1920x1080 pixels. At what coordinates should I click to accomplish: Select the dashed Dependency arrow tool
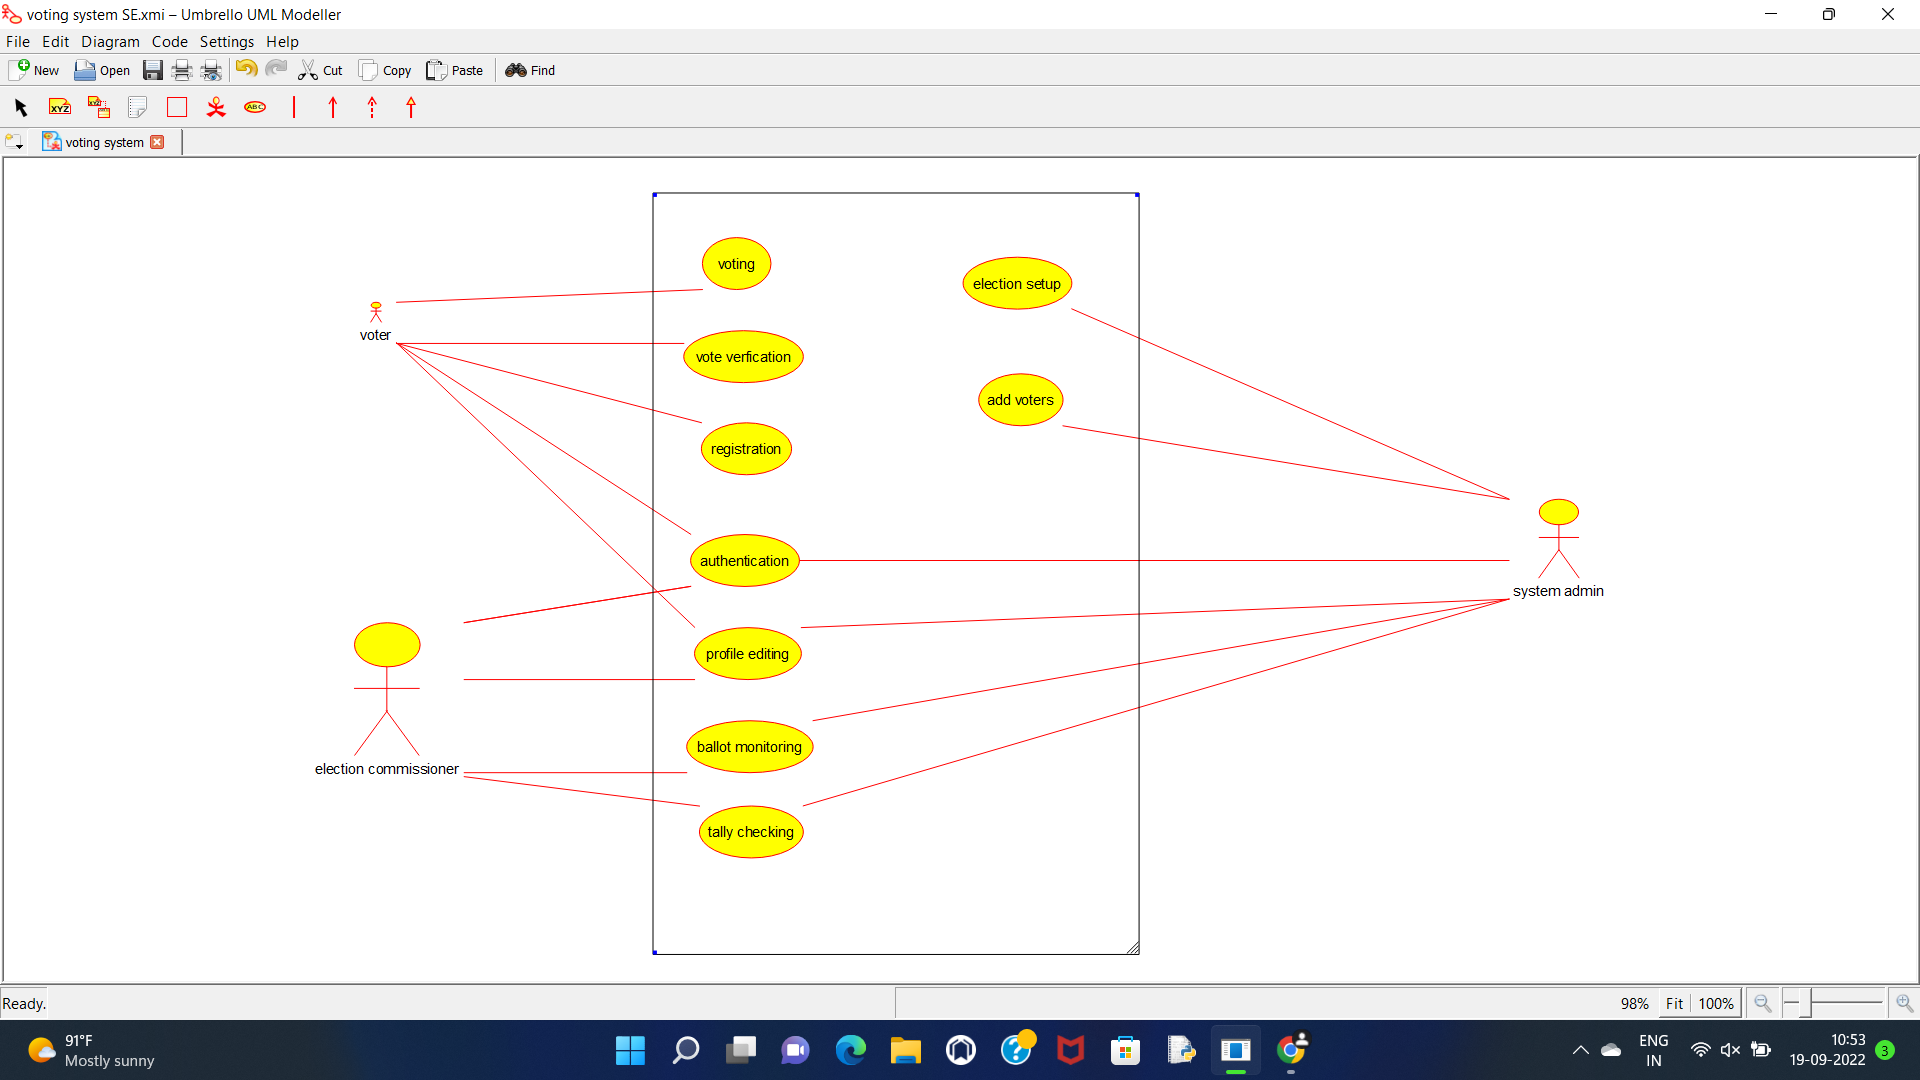click(372, 107)
